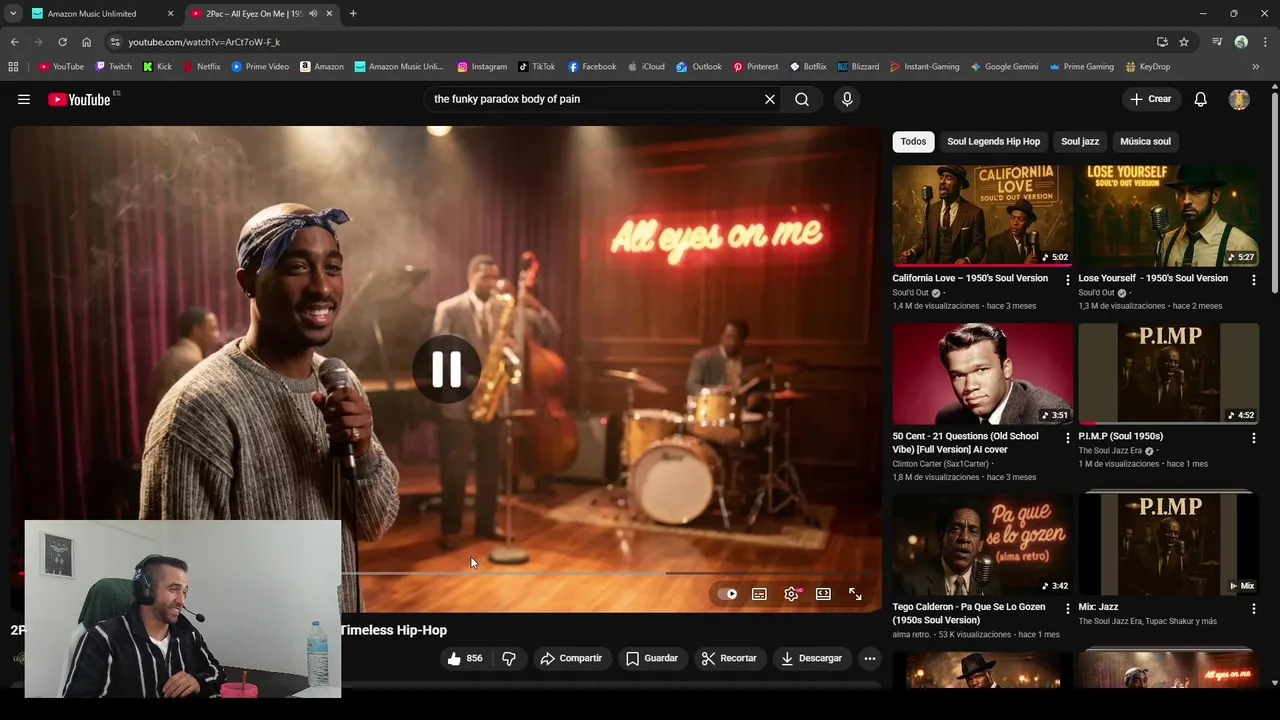Show more bookmarks chevron
1280x720 pixels.
tap(1256, 67)
